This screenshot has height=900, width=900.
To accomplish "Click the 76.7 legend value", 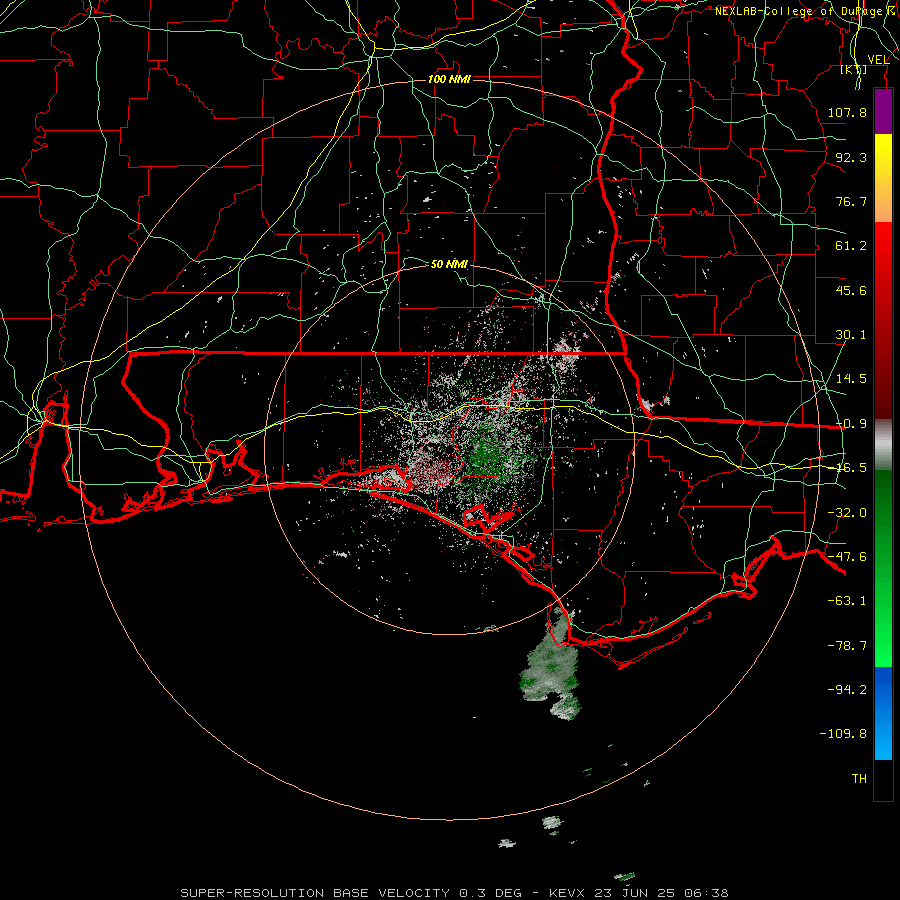I will 851,201.
